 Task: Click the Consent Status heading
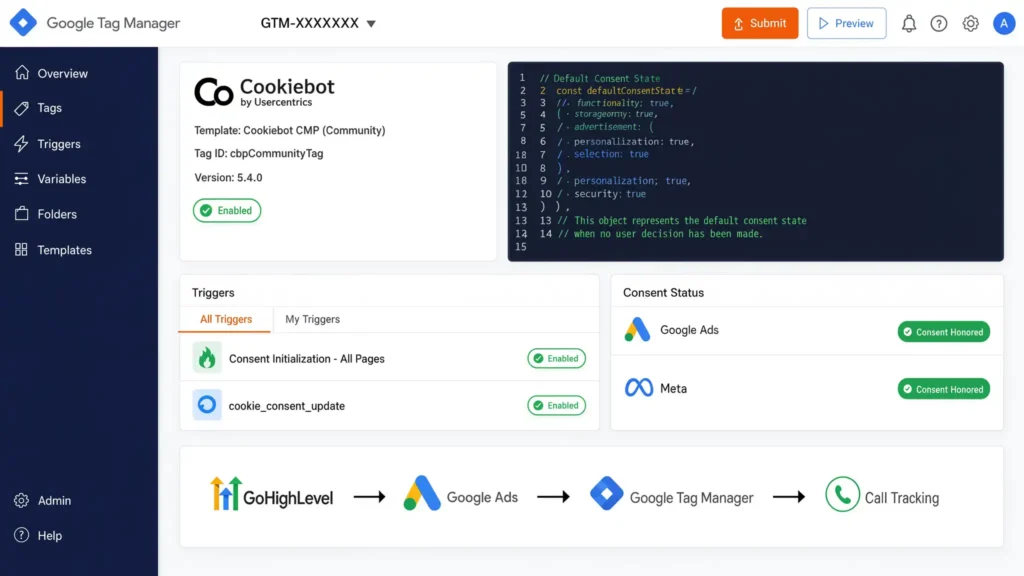[663, 293]
